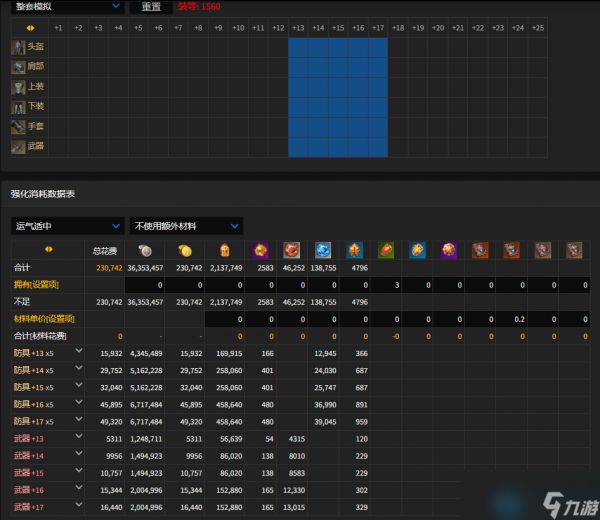Click the blue guardian stone icon
Viewport: 600px width, 520px height.
click(324, 250)
